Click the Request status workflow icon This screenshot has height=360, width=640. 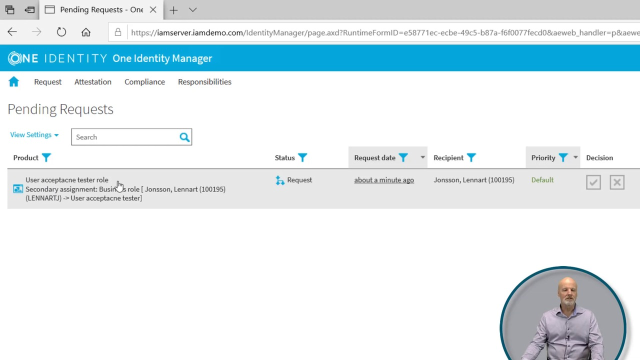click(x=280, y=180)
